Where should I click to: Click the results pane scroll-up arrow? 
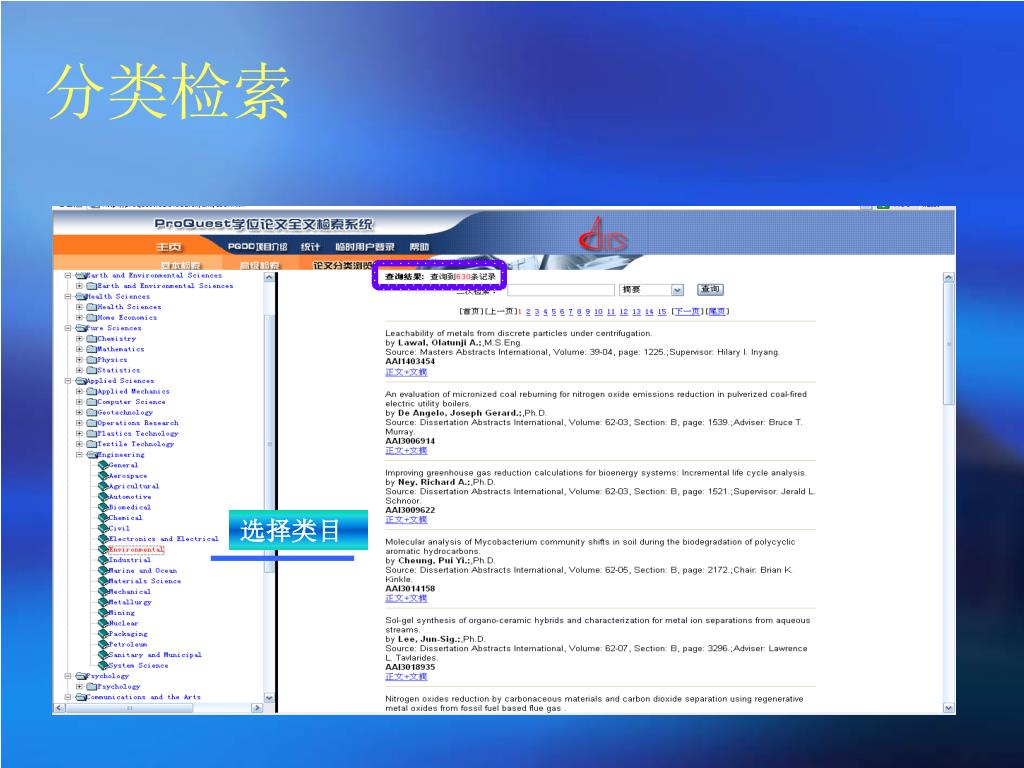(949, 278)
